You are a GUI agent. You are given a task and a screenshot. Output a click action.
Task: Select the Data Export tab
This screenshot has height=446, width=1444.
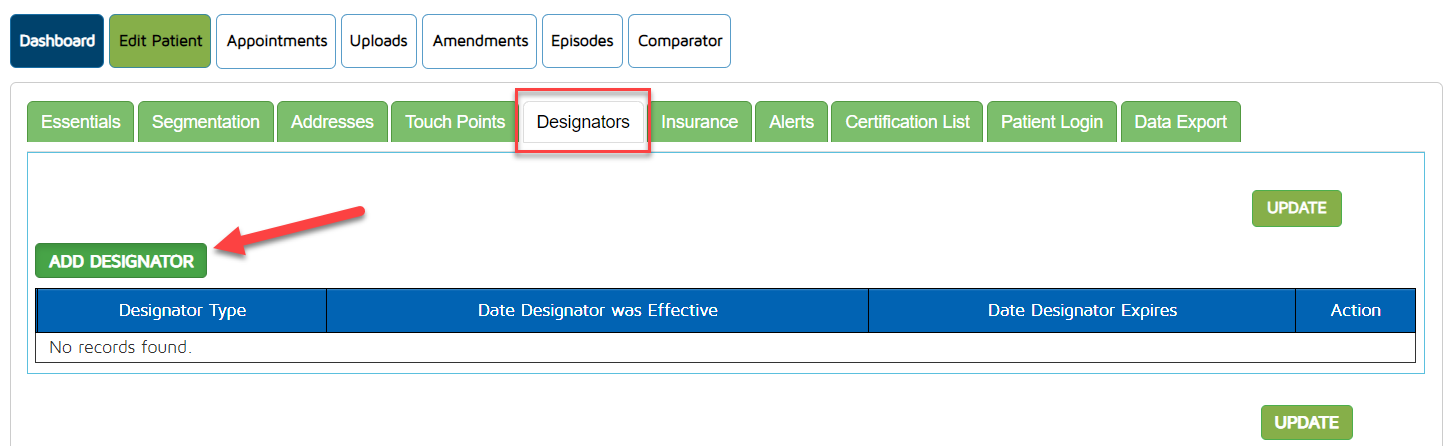pyautogui.click(x=1180, y=122)
